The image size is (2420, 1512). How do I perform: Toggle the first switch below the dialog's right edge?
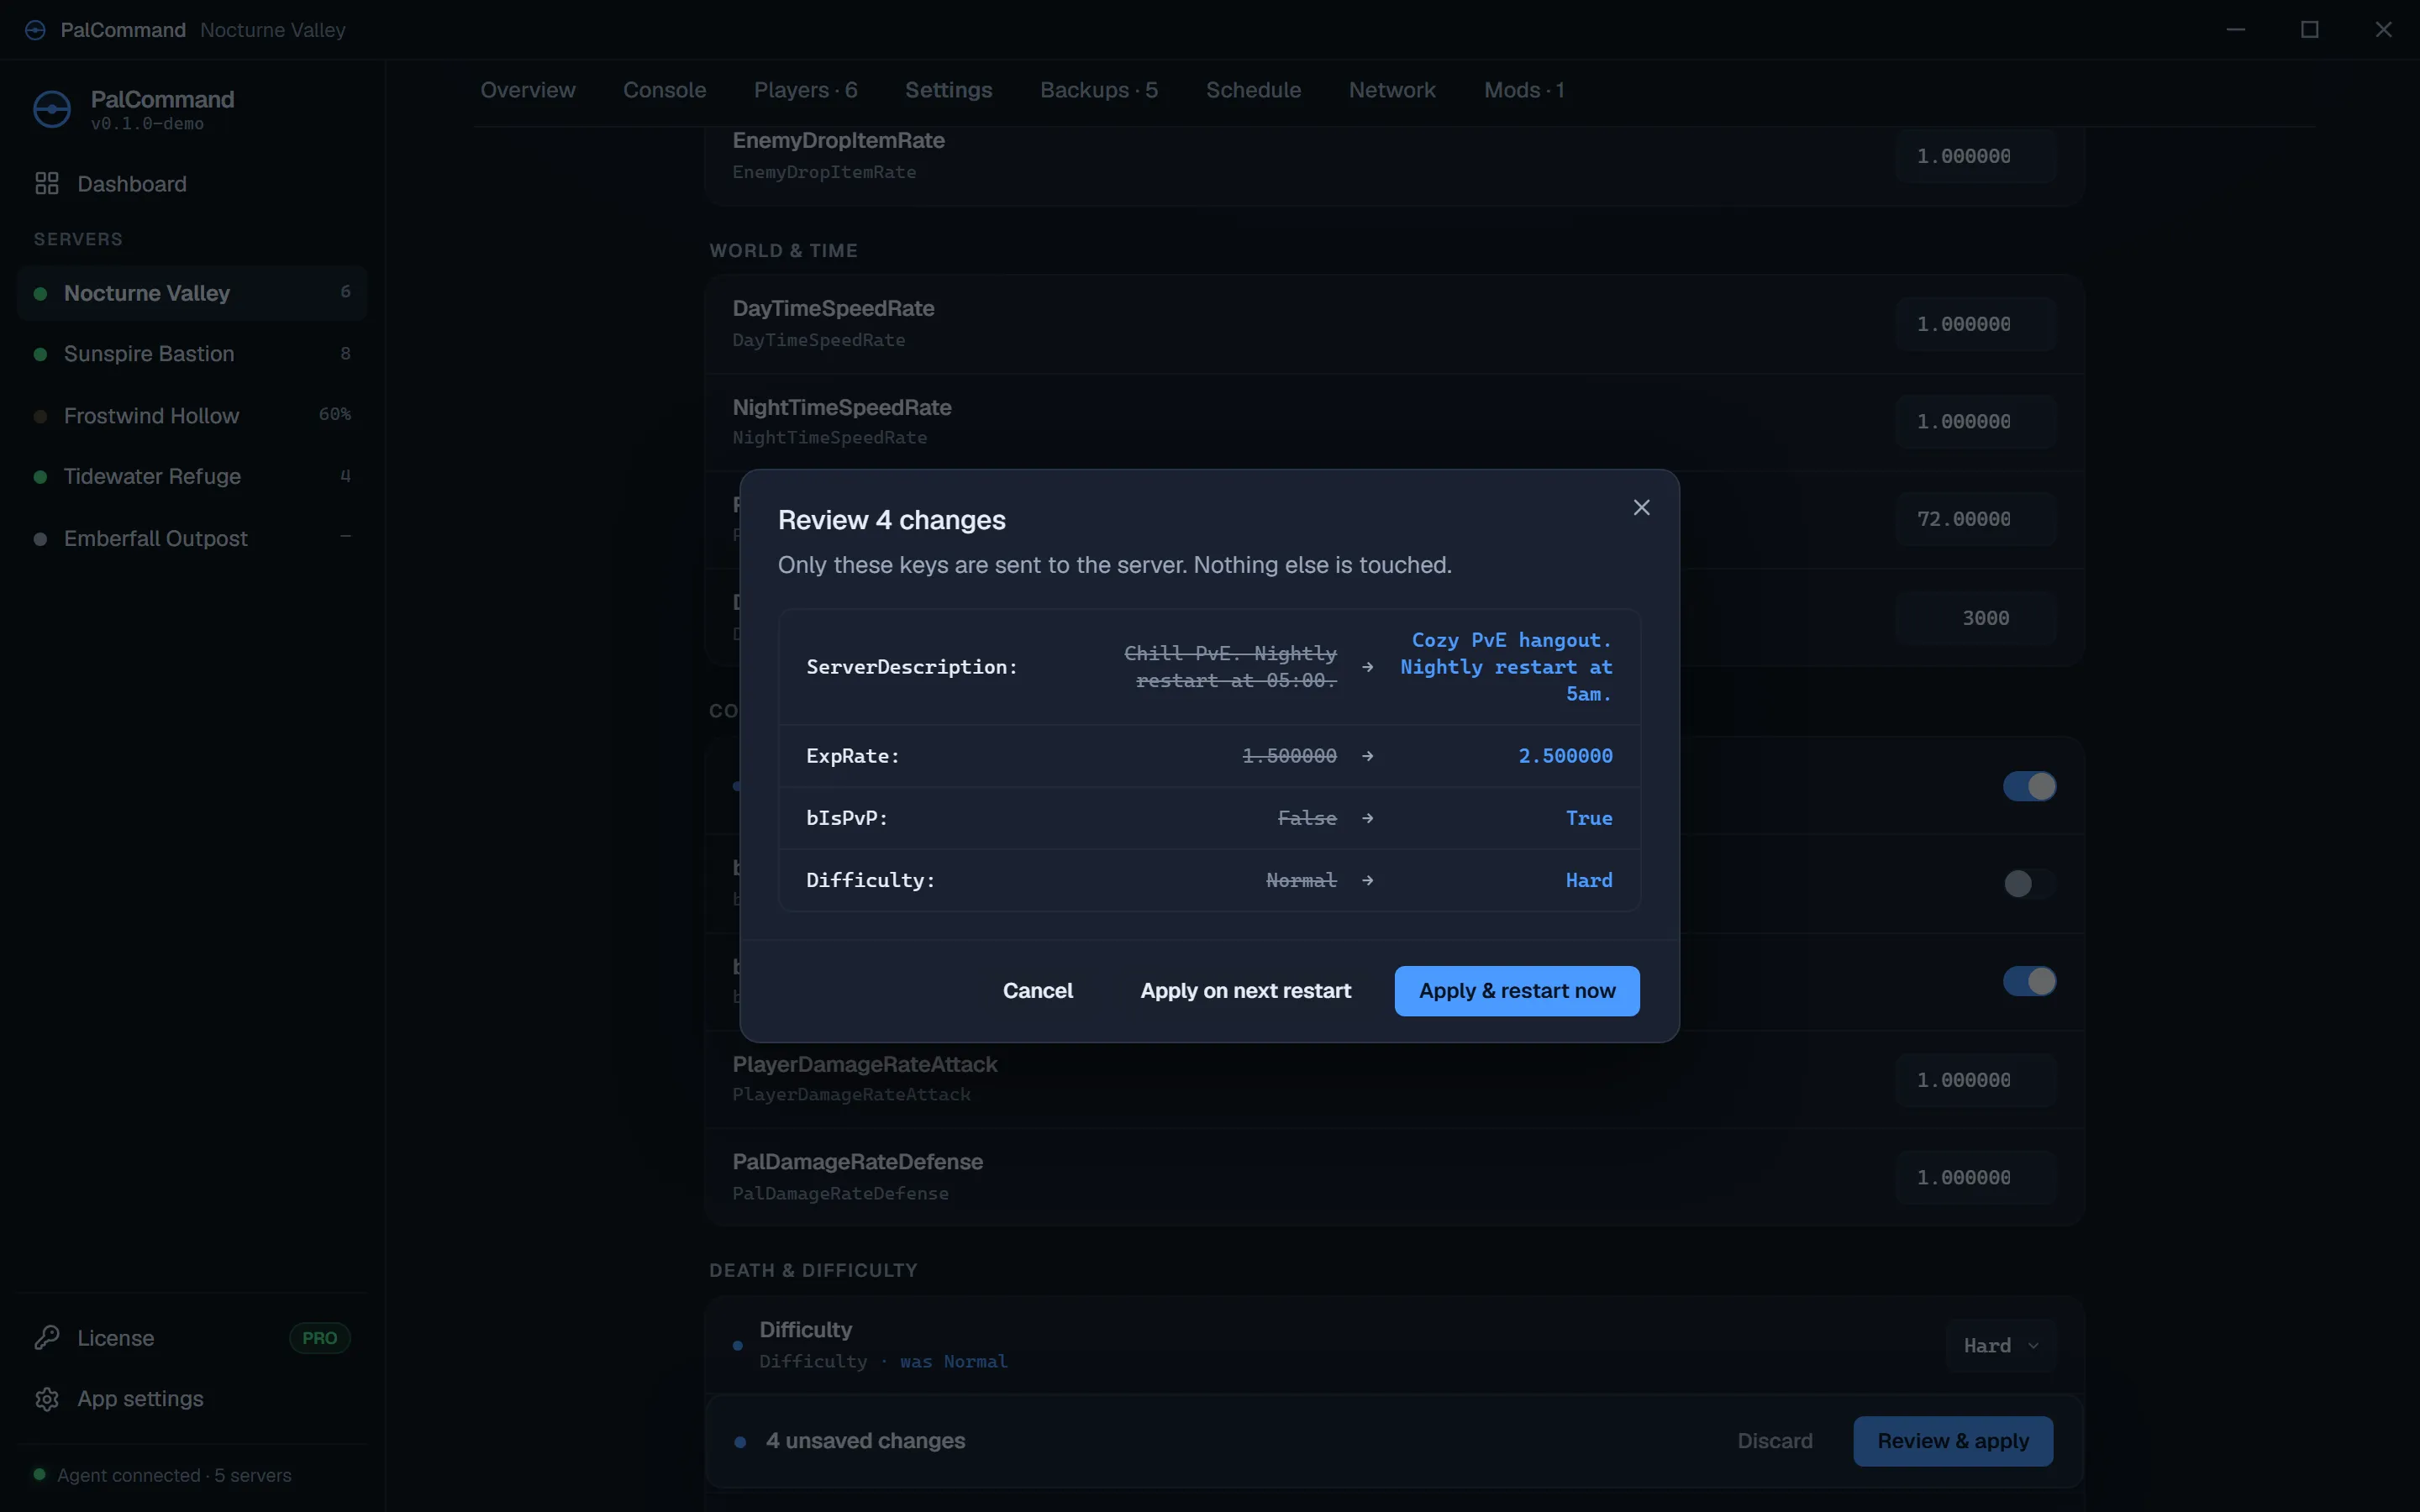pos(2029,786)
